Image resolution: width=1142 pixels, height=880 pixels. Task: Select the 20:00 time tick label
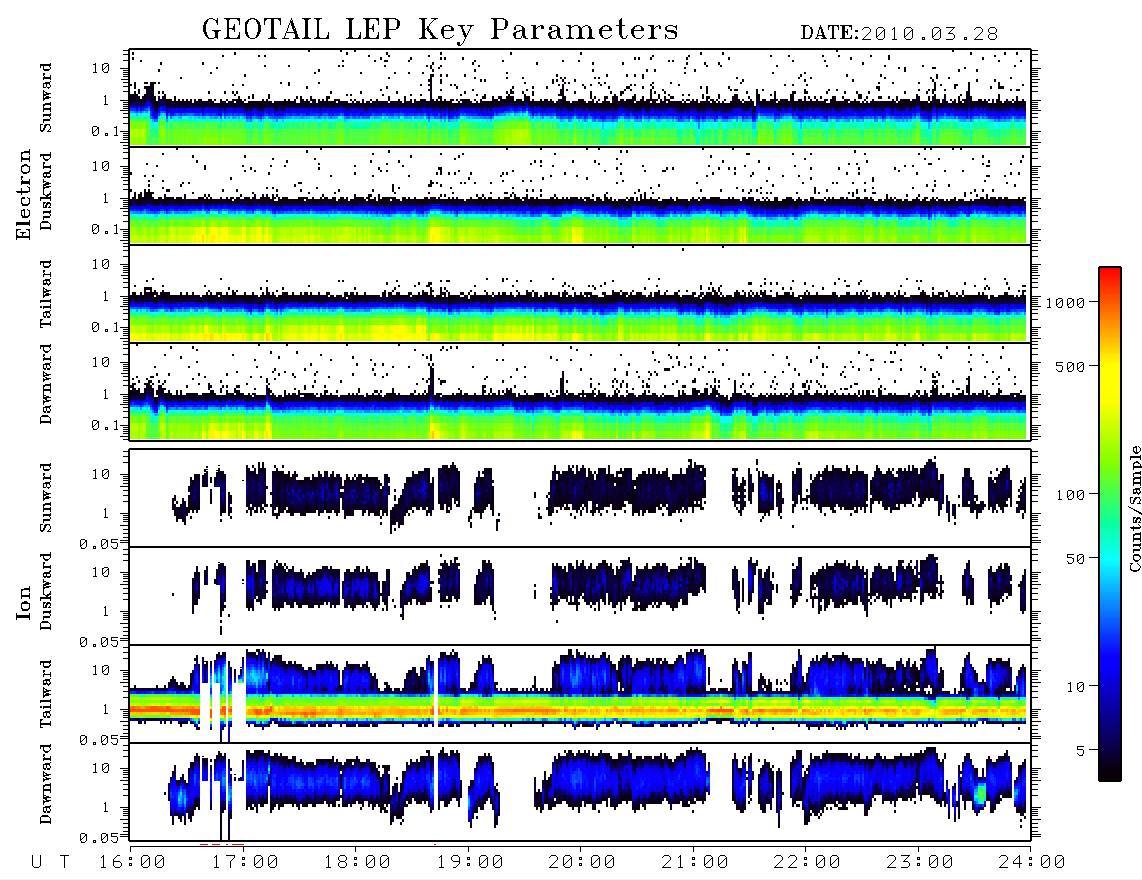[582, 863]
